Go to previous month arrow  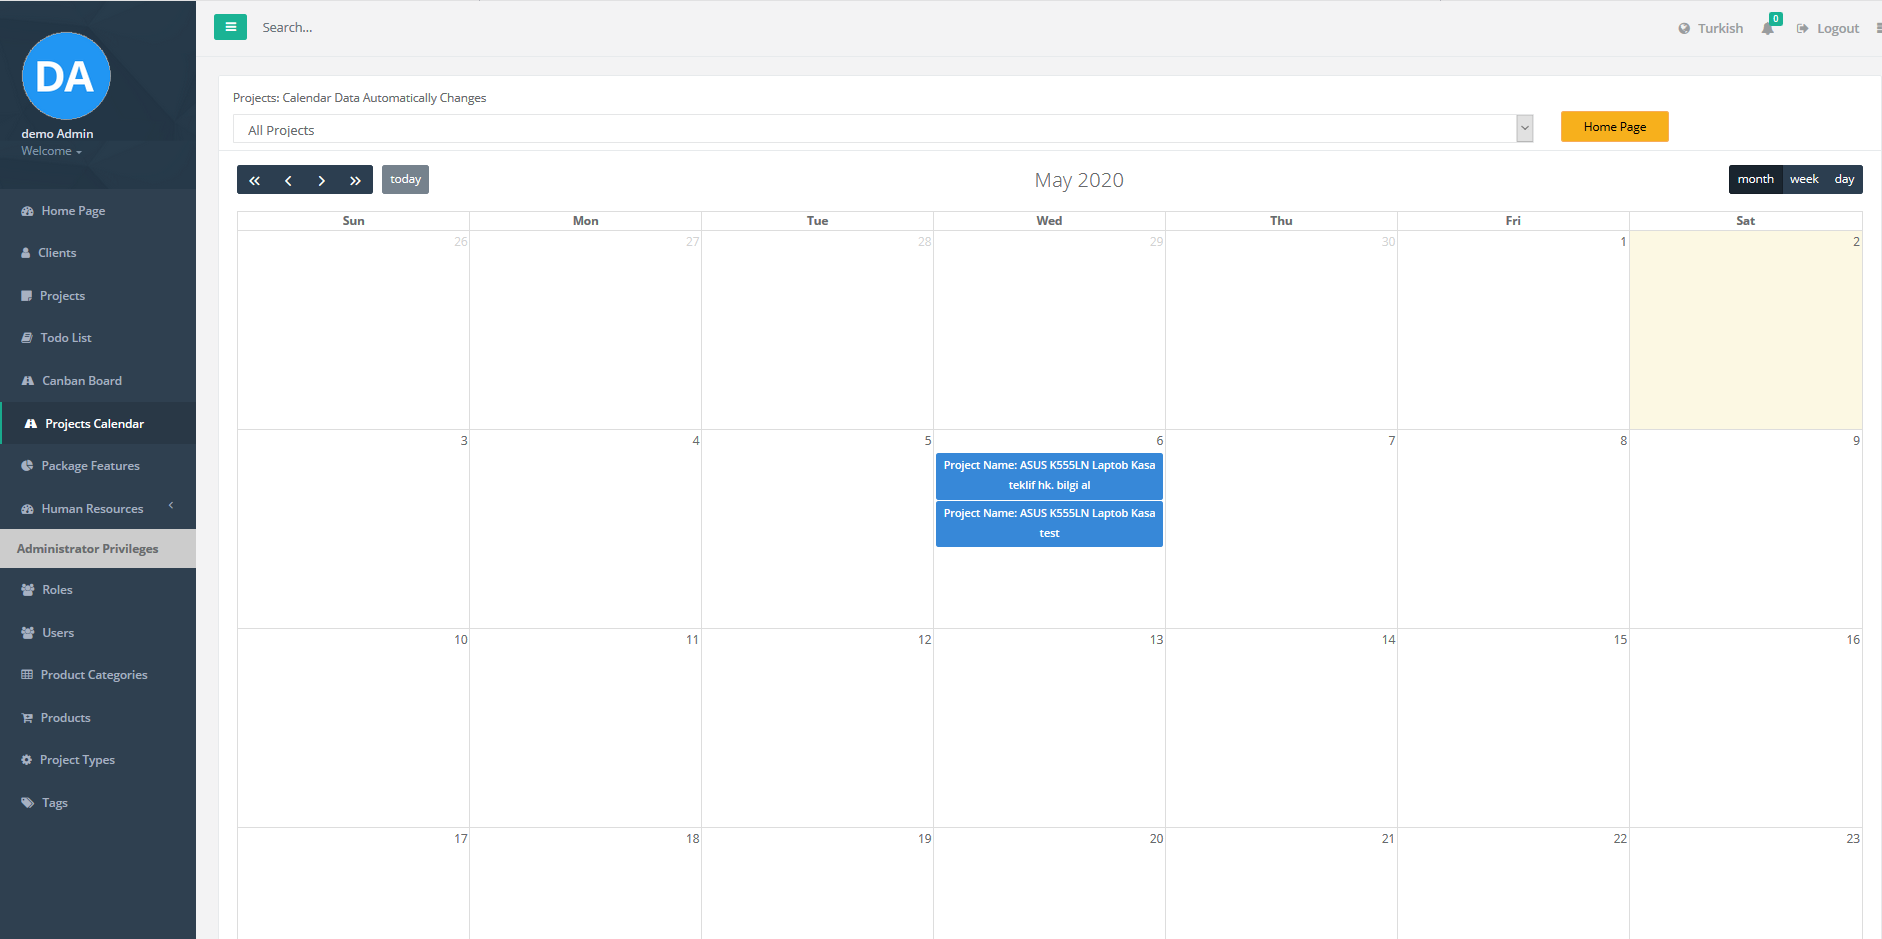coord(288,180)
